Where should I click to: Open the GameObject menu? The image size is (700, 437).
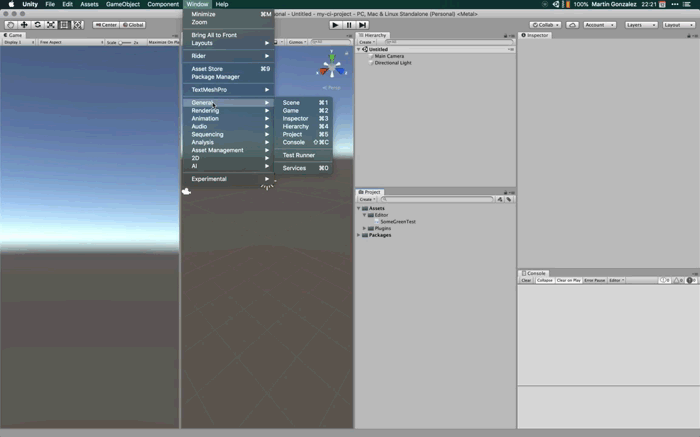pyautogui.click(x=123, y=4)
